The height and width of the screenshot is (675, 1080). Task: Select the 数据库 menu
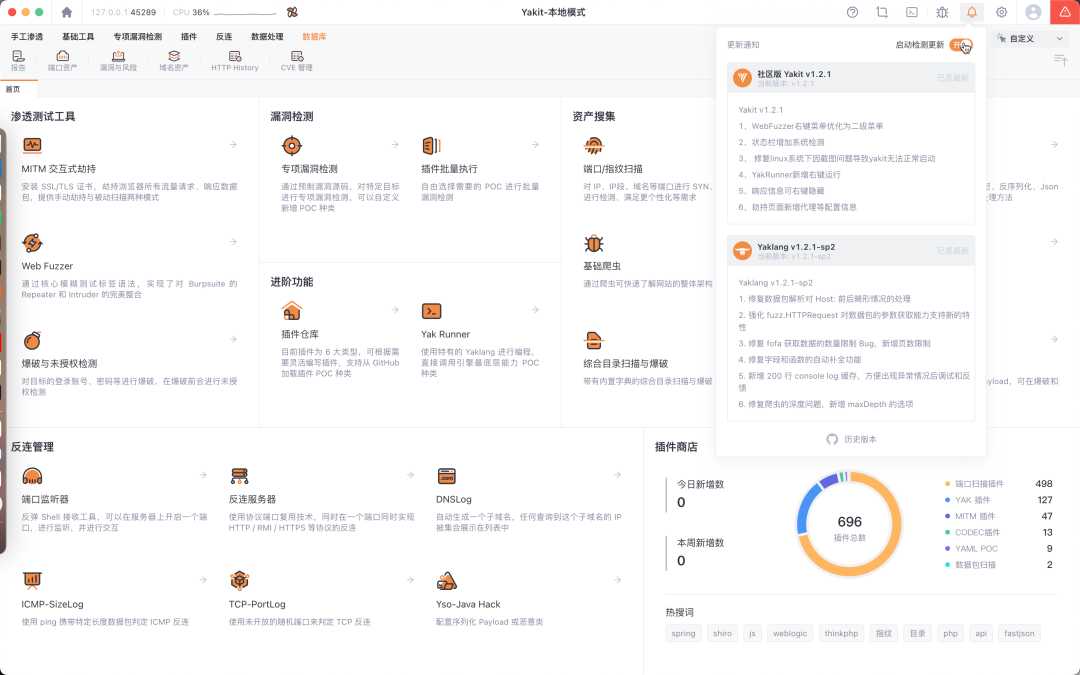tap(314, 37)
